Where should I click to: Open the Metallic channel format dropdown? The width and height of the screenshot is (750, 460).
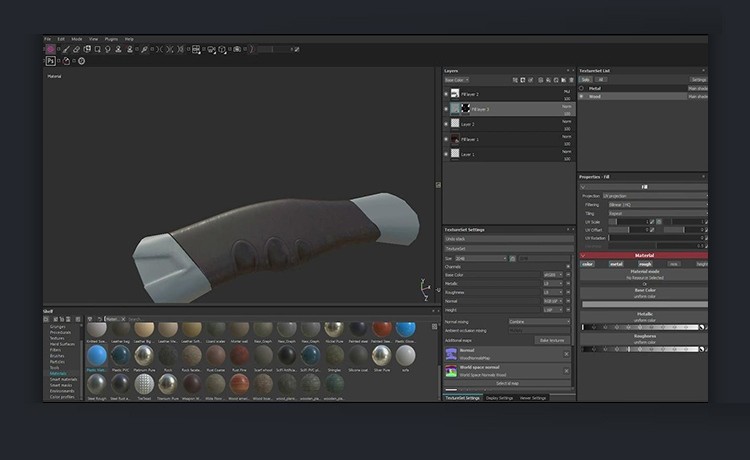553,284
